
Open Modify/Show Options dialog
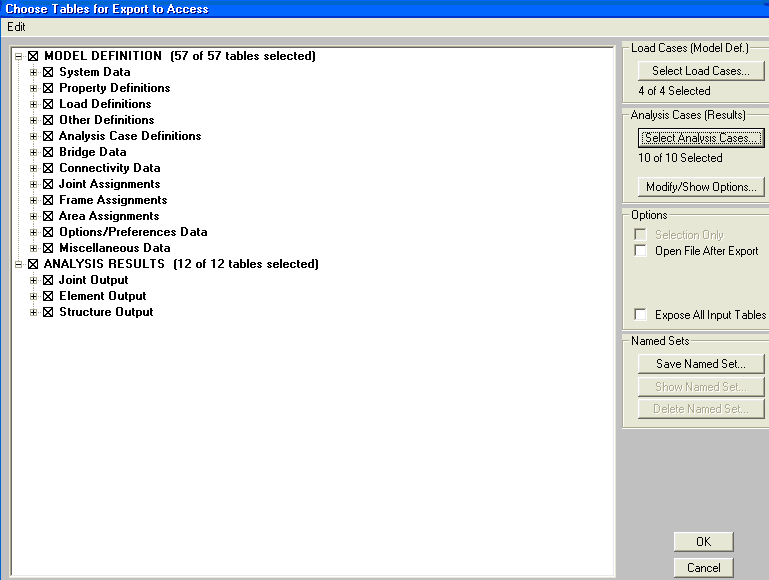(701, 187)
